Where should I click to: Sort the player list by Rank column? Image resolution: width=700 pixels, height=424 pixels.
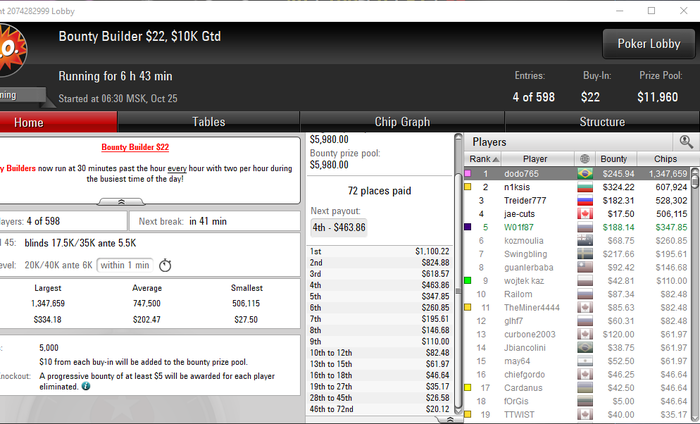483,159
